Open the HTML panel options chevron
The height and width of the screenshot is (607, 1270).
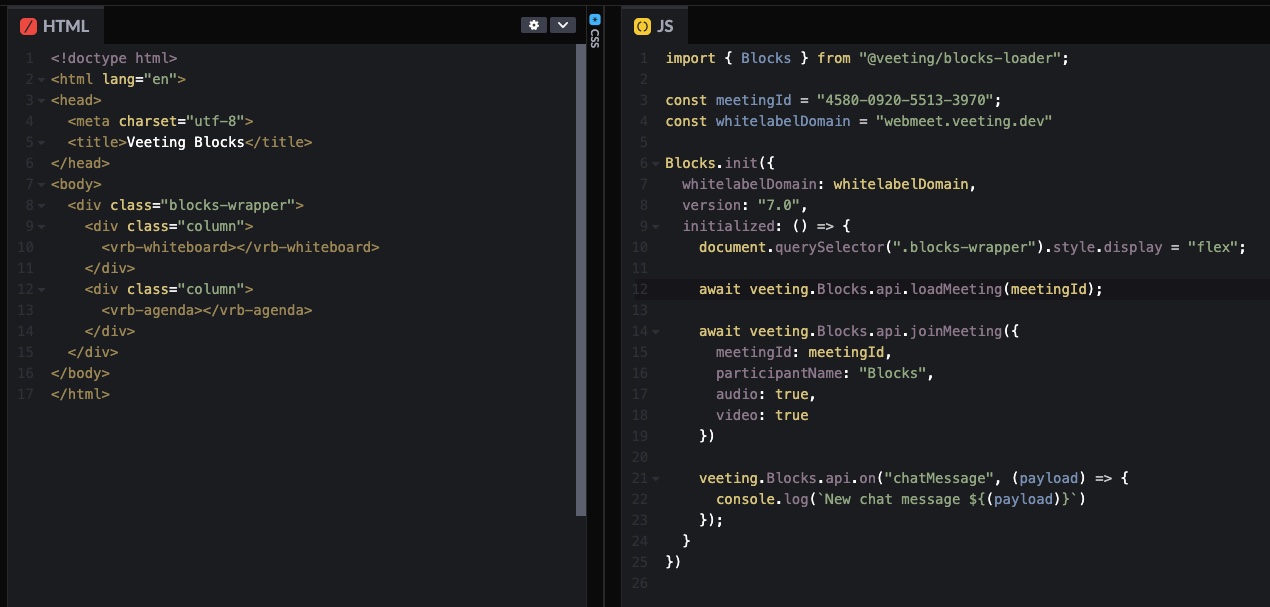tap(562, 24)
